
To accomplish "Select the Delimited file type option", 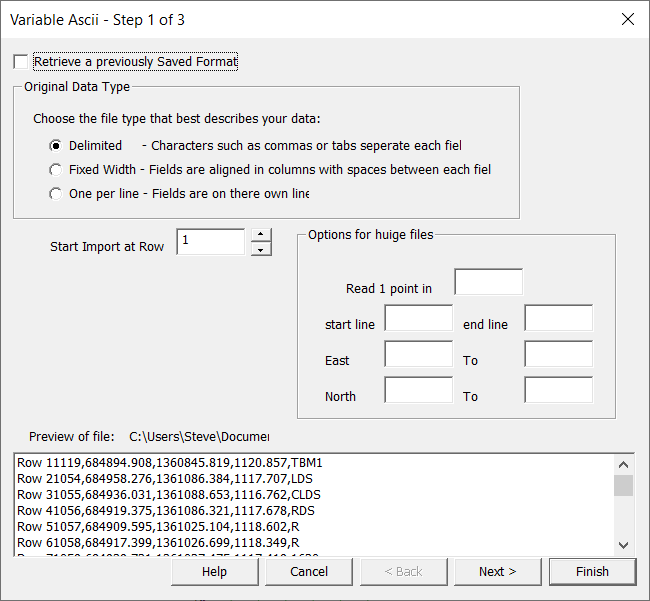I will (56, 145).
